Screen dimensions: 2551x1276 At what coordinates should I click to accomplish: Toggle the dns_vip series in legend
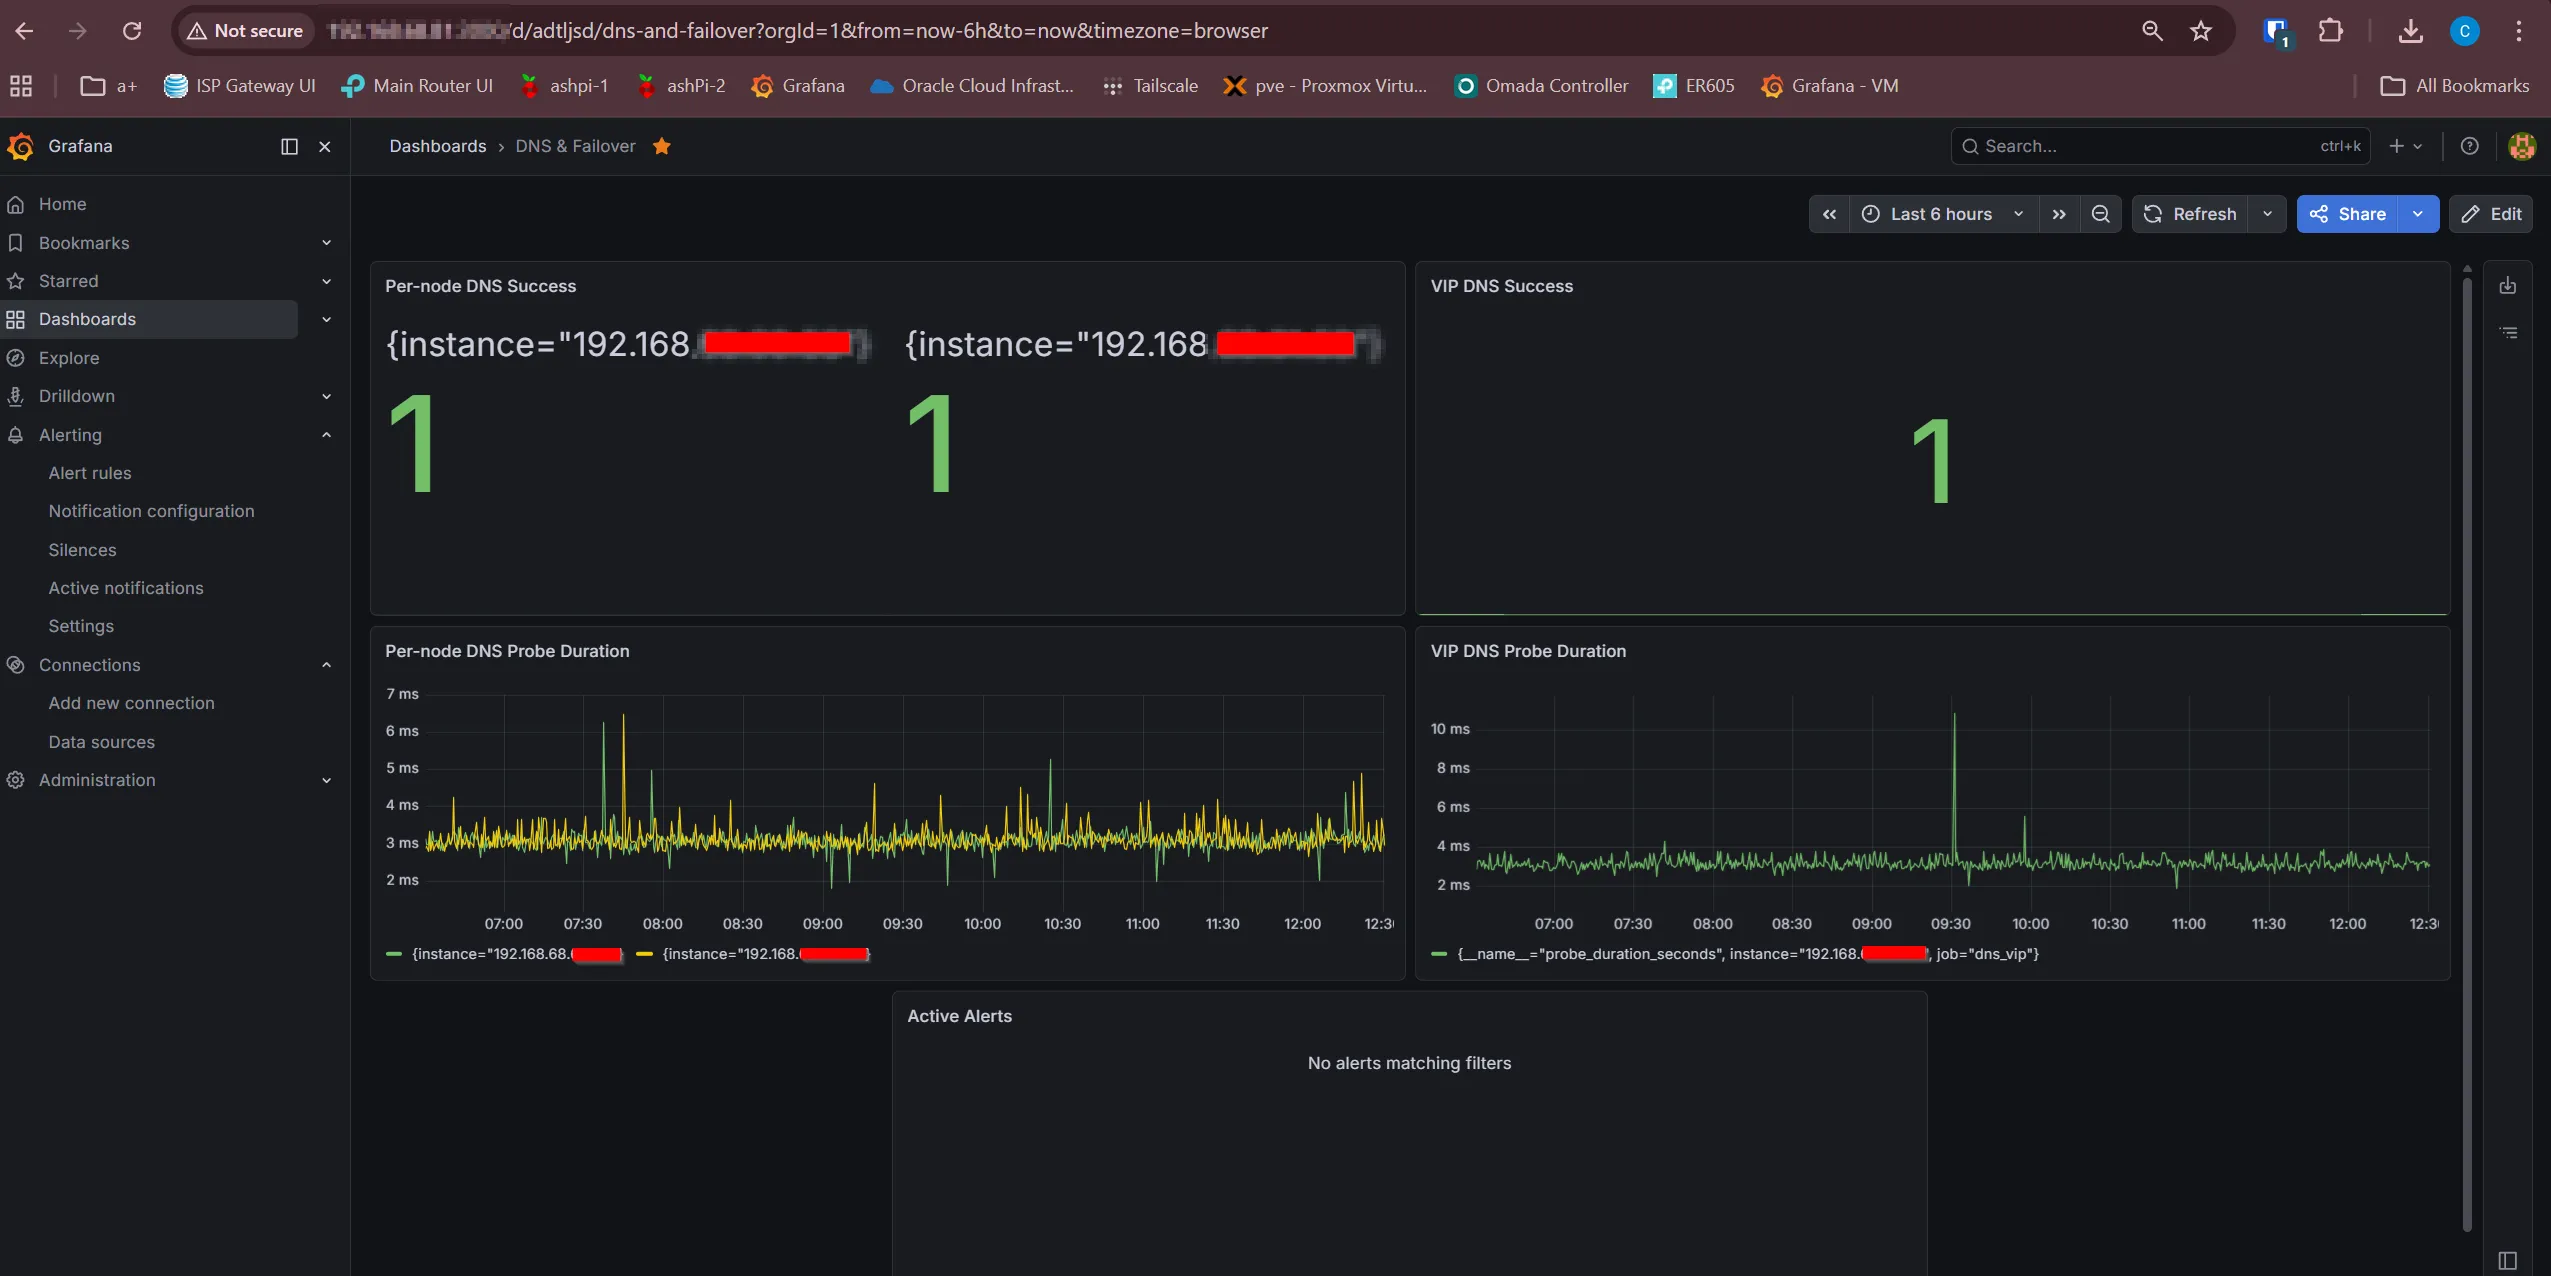pos(1735,954)
